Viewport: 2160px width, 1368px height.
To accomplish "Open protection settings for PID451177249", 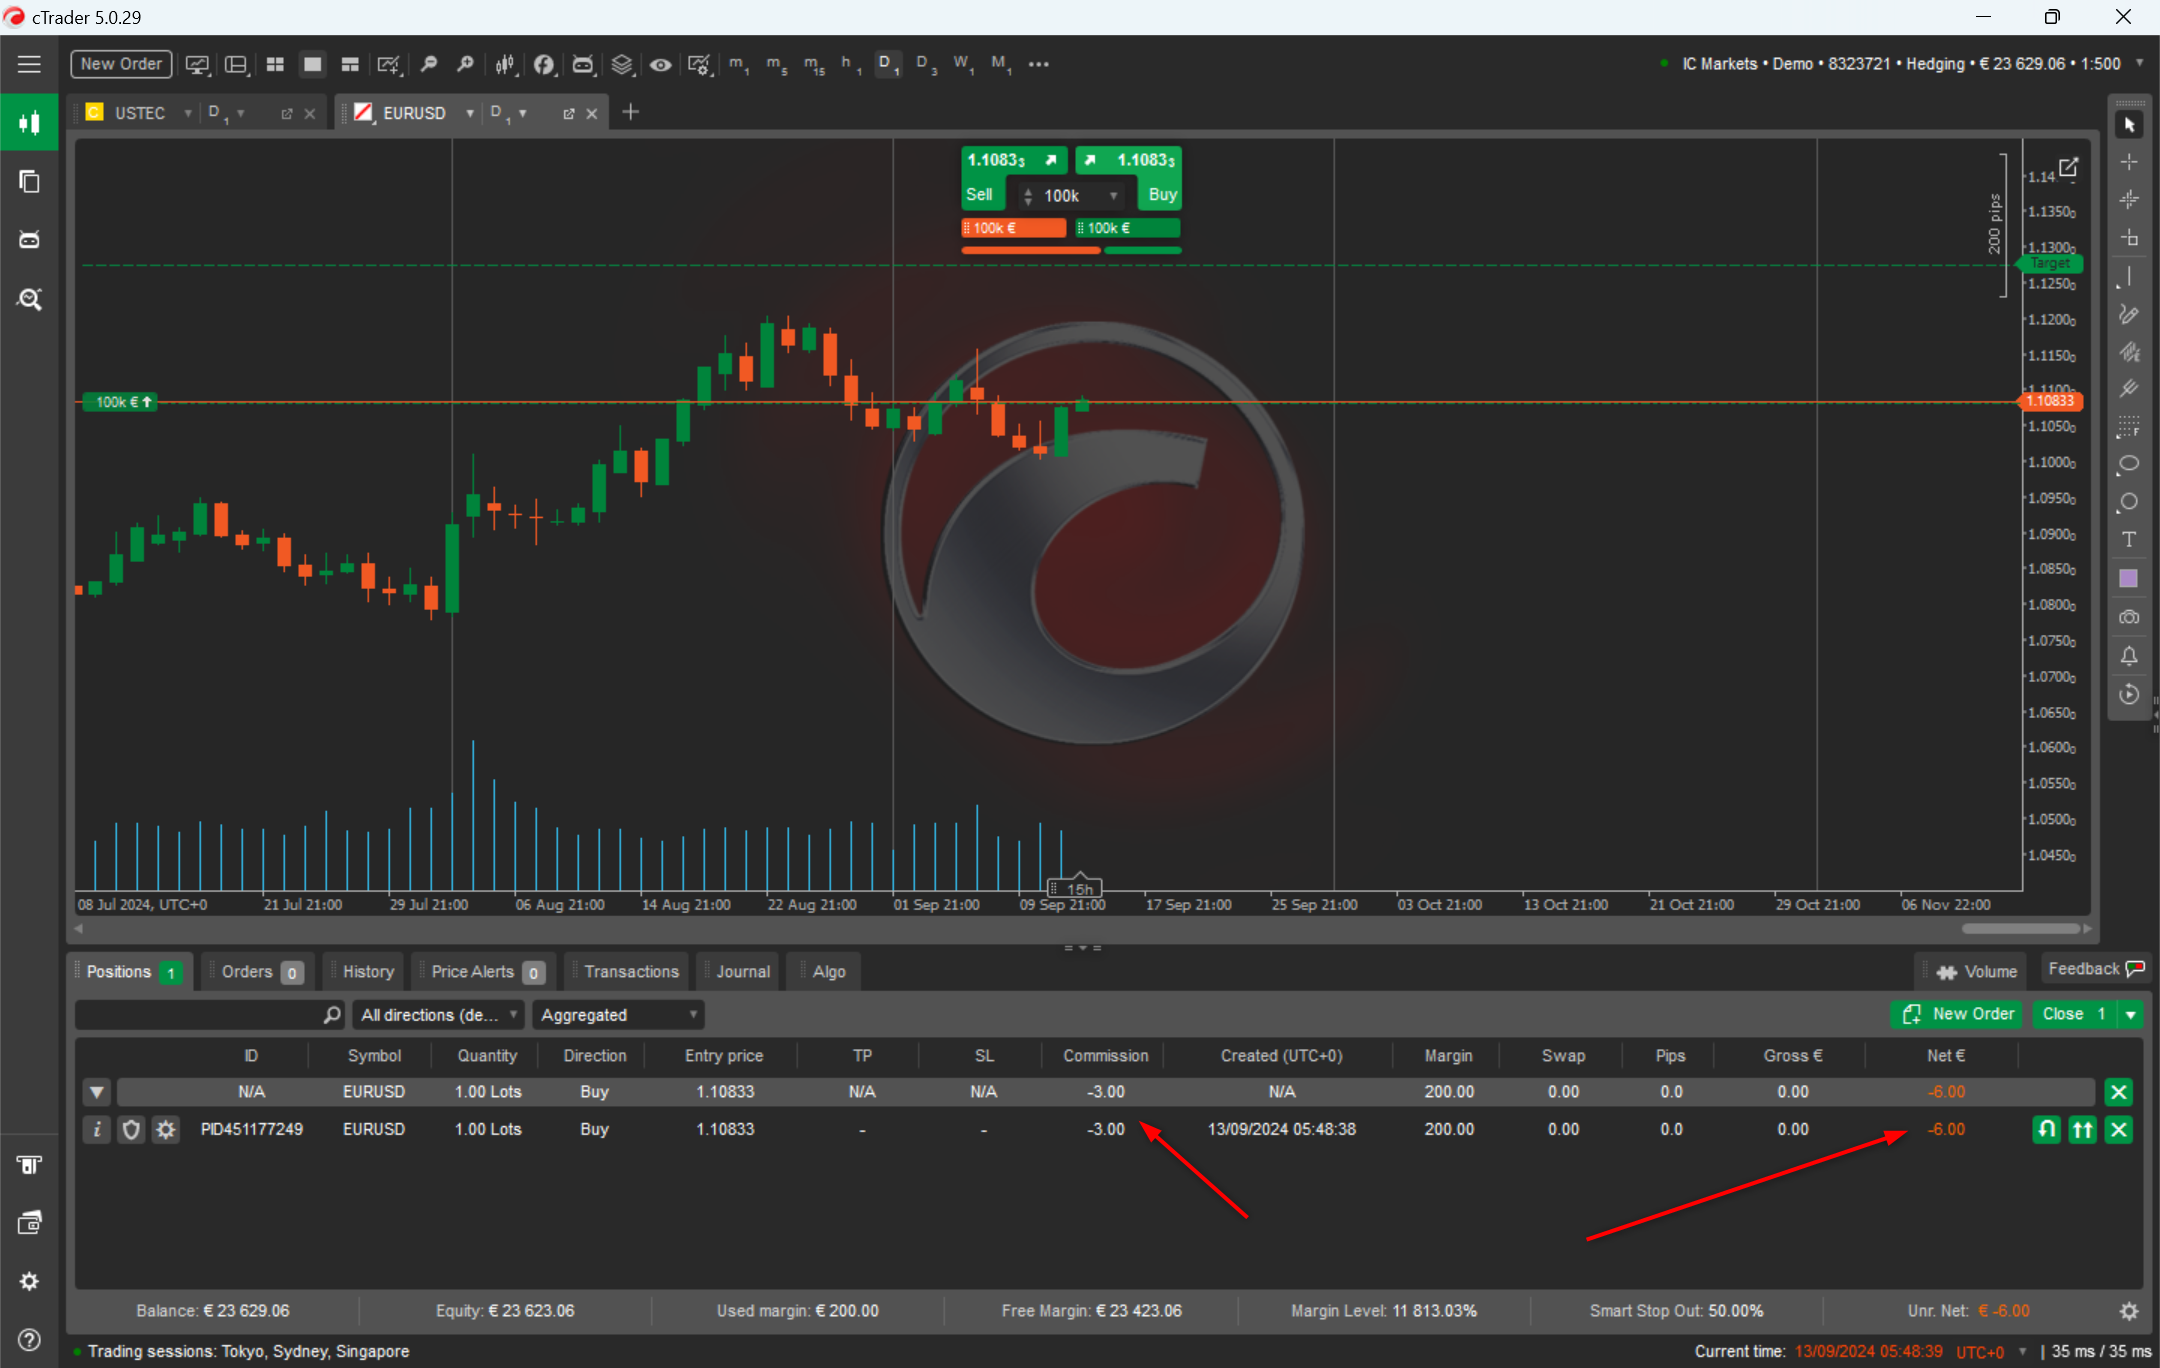I will click(131, 1129).
